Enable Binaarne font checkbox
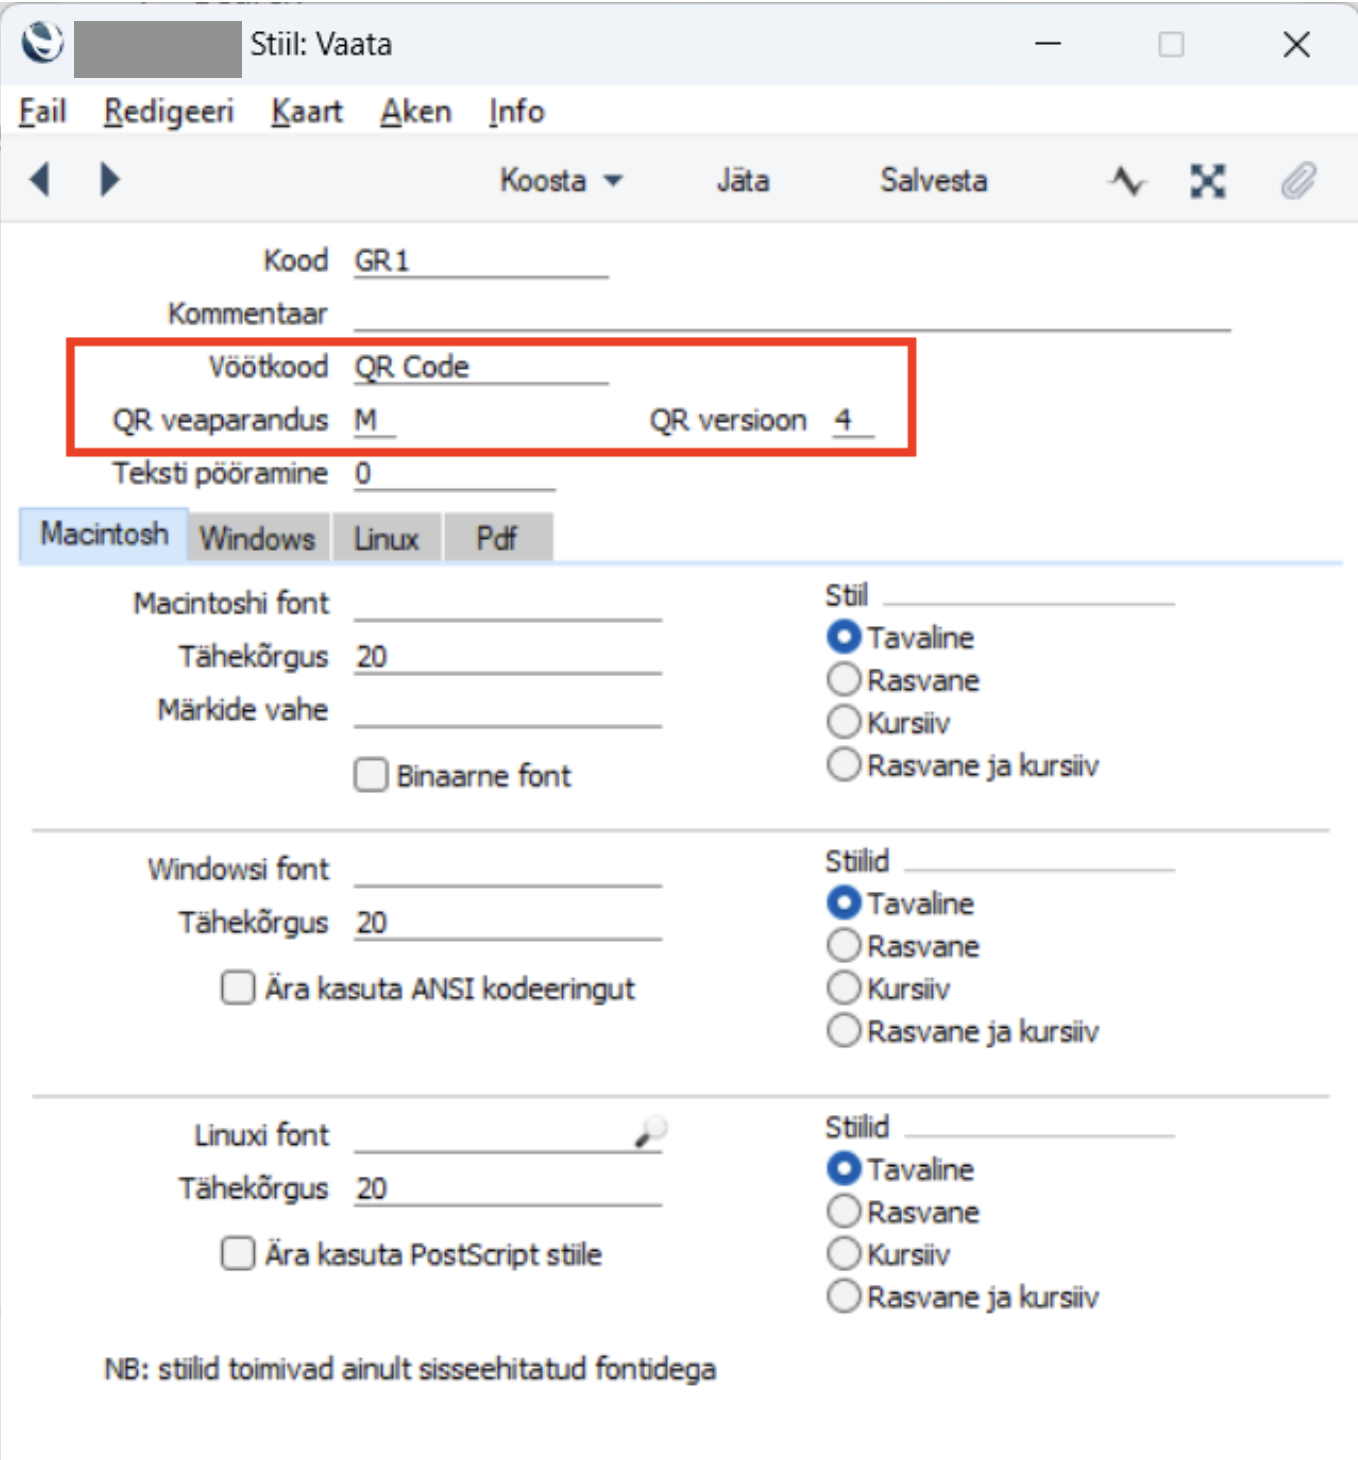 371,775
